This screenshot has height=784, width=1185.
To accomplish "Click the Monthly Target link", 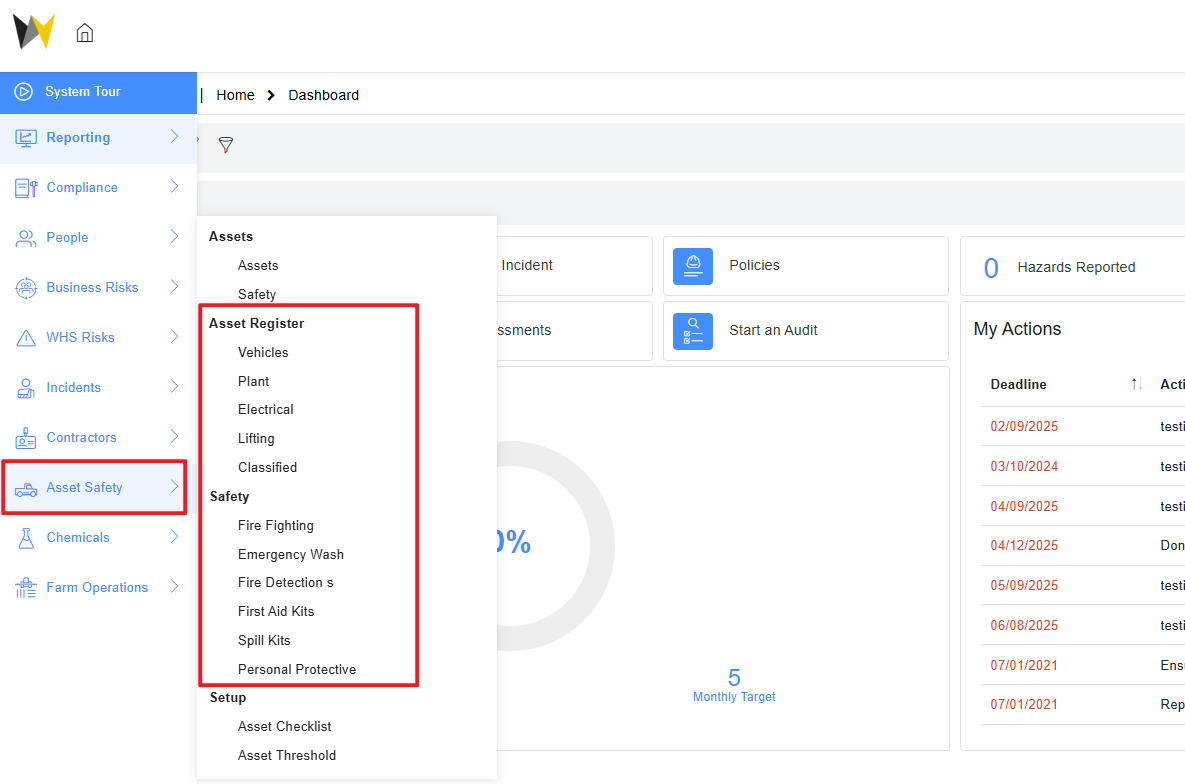I will click(x=734, y=697).
